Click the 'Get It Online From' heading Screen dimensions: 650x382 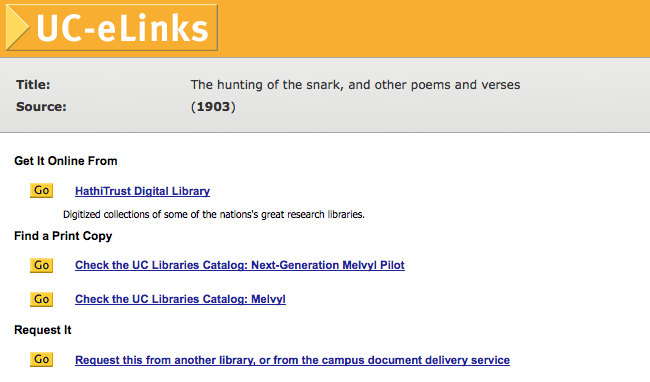(65, 161)
